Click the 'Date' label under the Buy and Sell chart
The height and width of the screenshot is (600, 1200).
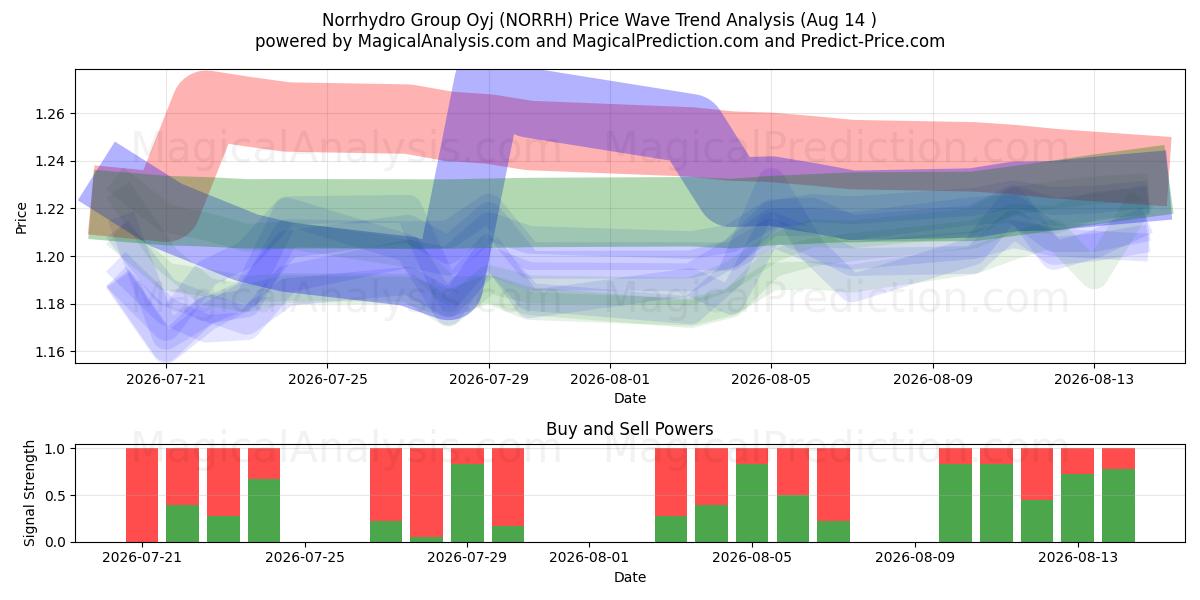630,577
